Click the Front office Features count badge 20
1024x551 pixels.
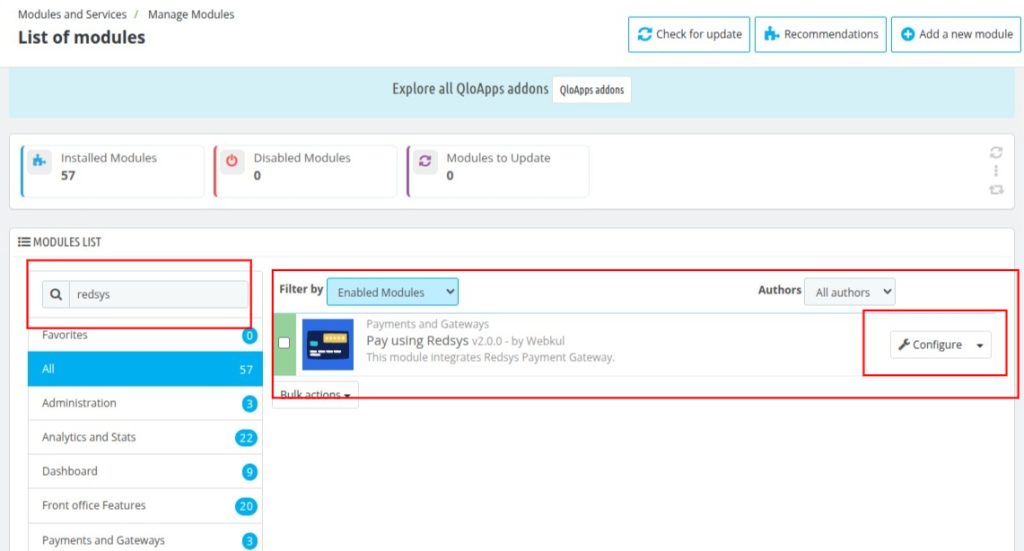point(246,506)
